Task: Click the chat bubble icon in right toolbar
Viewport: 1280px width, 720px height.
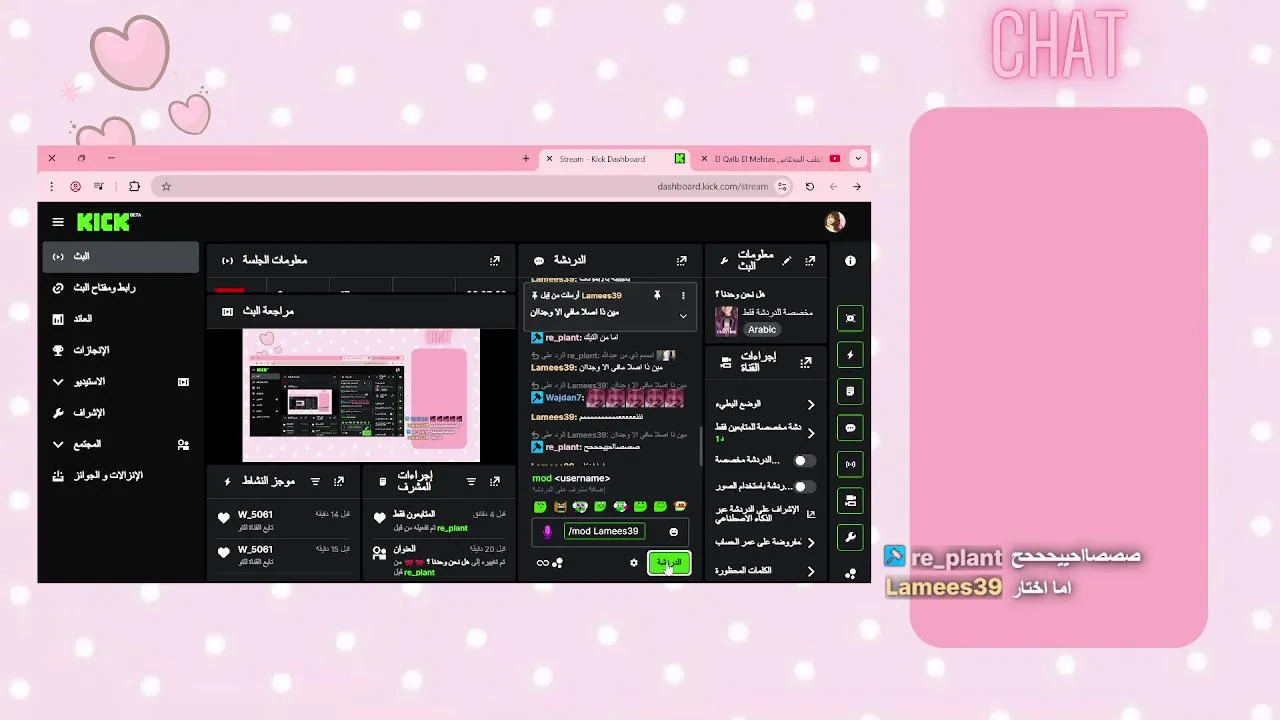Action: 850,428
